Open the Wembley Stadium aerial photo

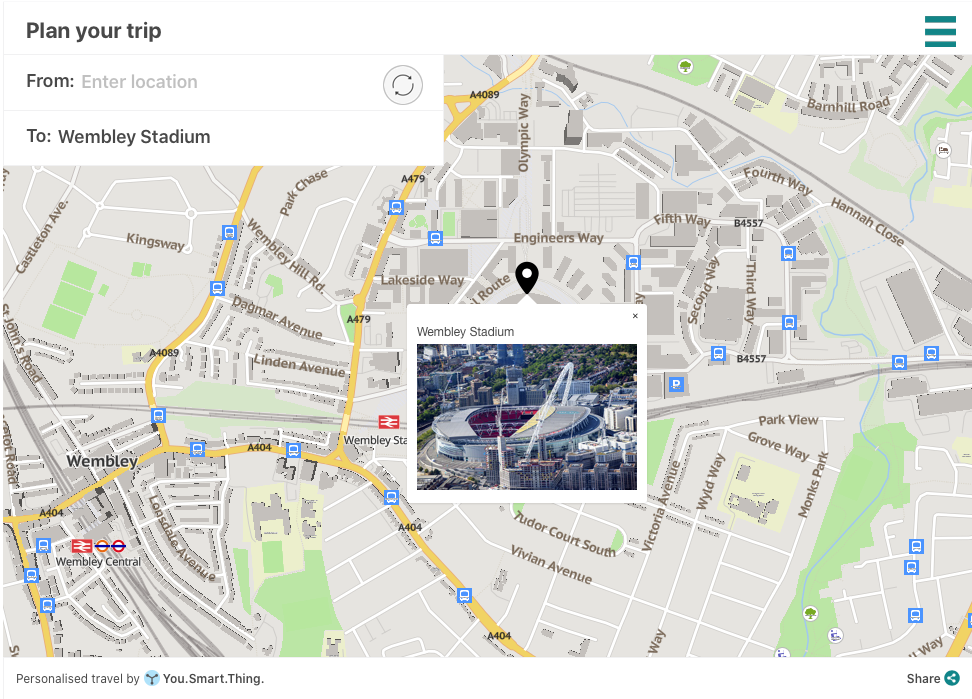pos(527,417)
